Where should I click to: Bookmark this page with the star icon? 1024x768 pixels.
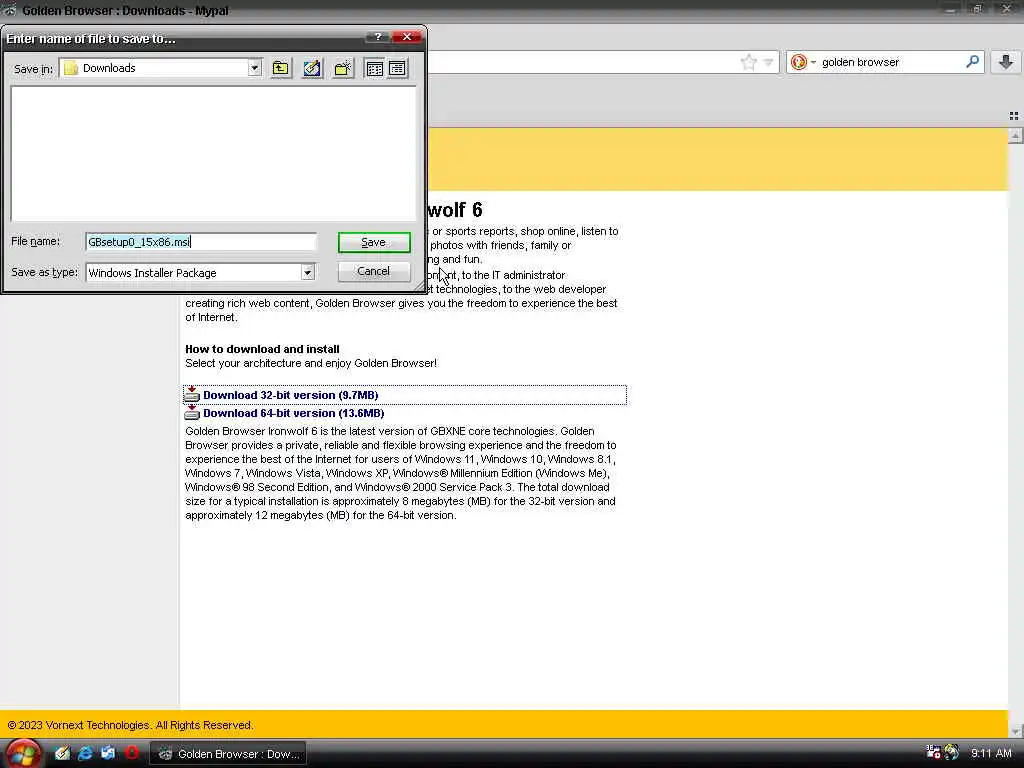(x=748, y=62)
